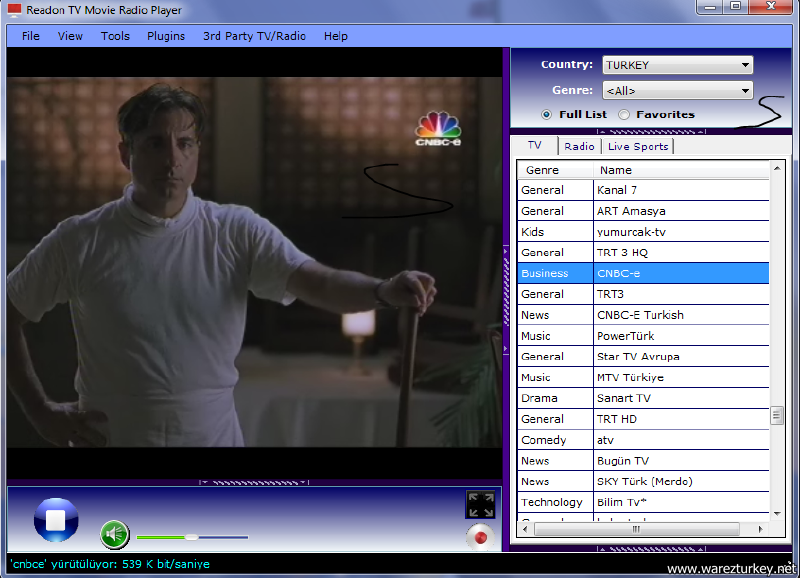Click channel list scroll up arrow

tap(777, 168)
